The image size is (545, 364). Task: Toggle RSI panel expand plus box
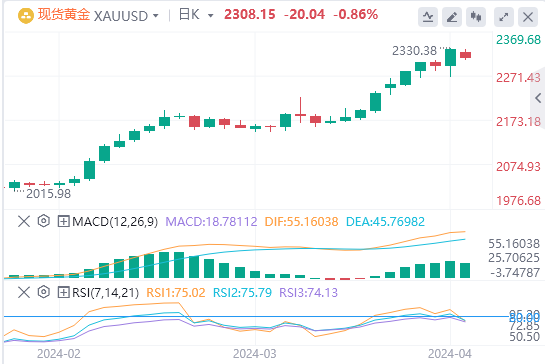pyautogui.click(x=64, y=292)
